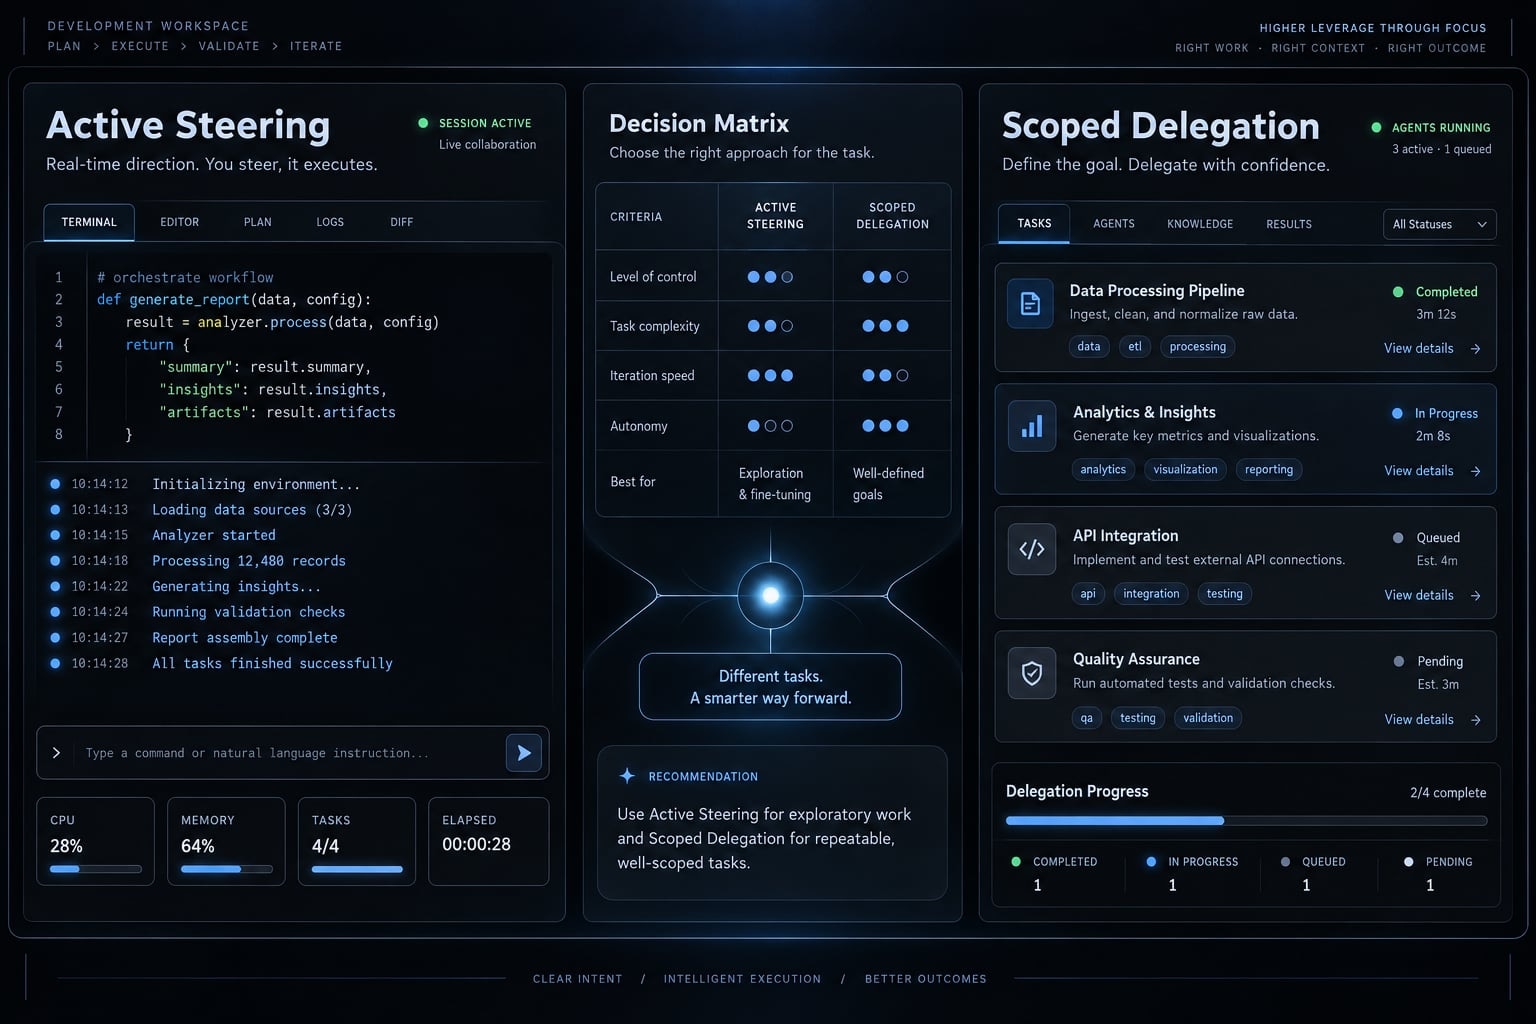Open the Data Processing Pipeline document icon
Screen dimensions: 1536x1024
1030,303
